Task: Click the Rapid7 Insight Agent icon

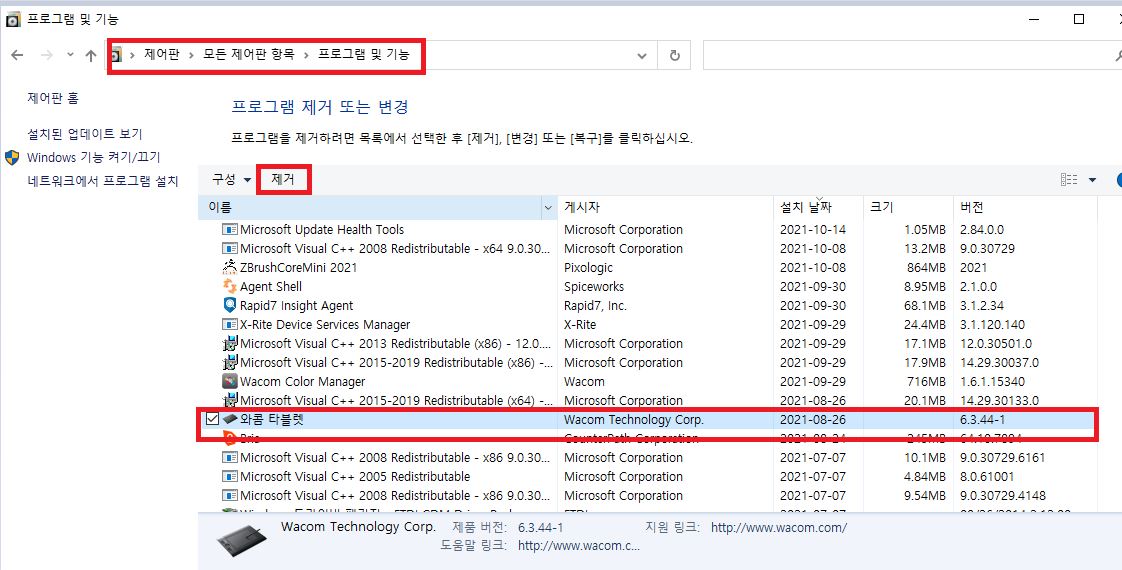Action: tap(230, 305)
